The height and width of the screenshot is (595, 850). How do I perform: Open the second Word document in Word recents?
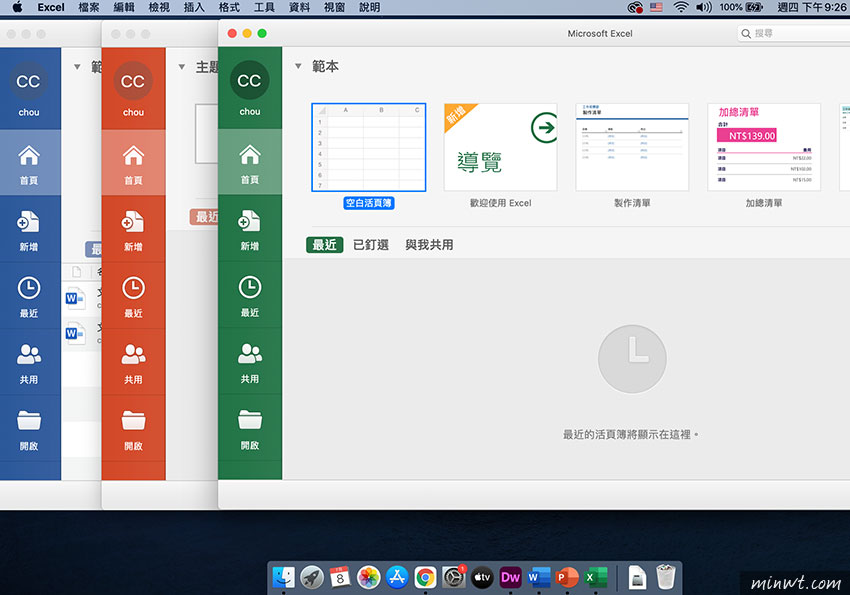click(82, 333)
